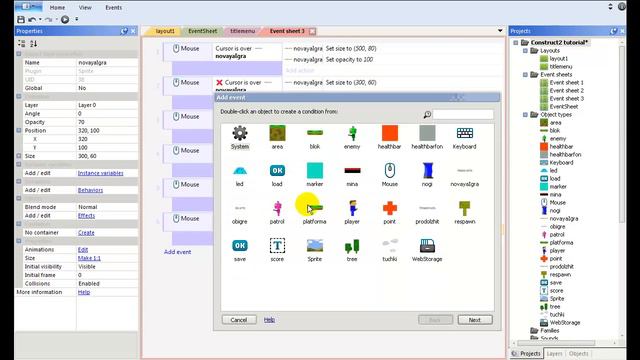This screenshot has height=360, width=640.
Task: Switch to the EventSheet tab
Action: click(x=202, y=31)
